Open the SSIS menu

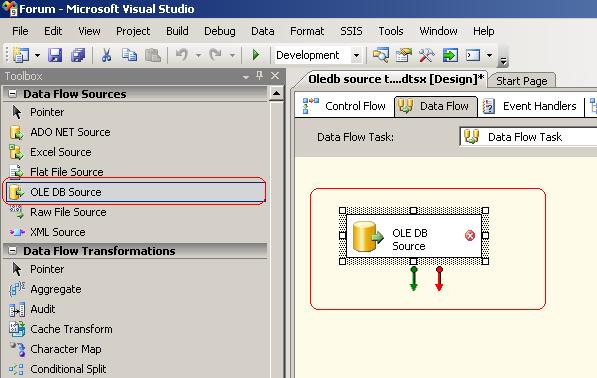(x=351, y=31)
